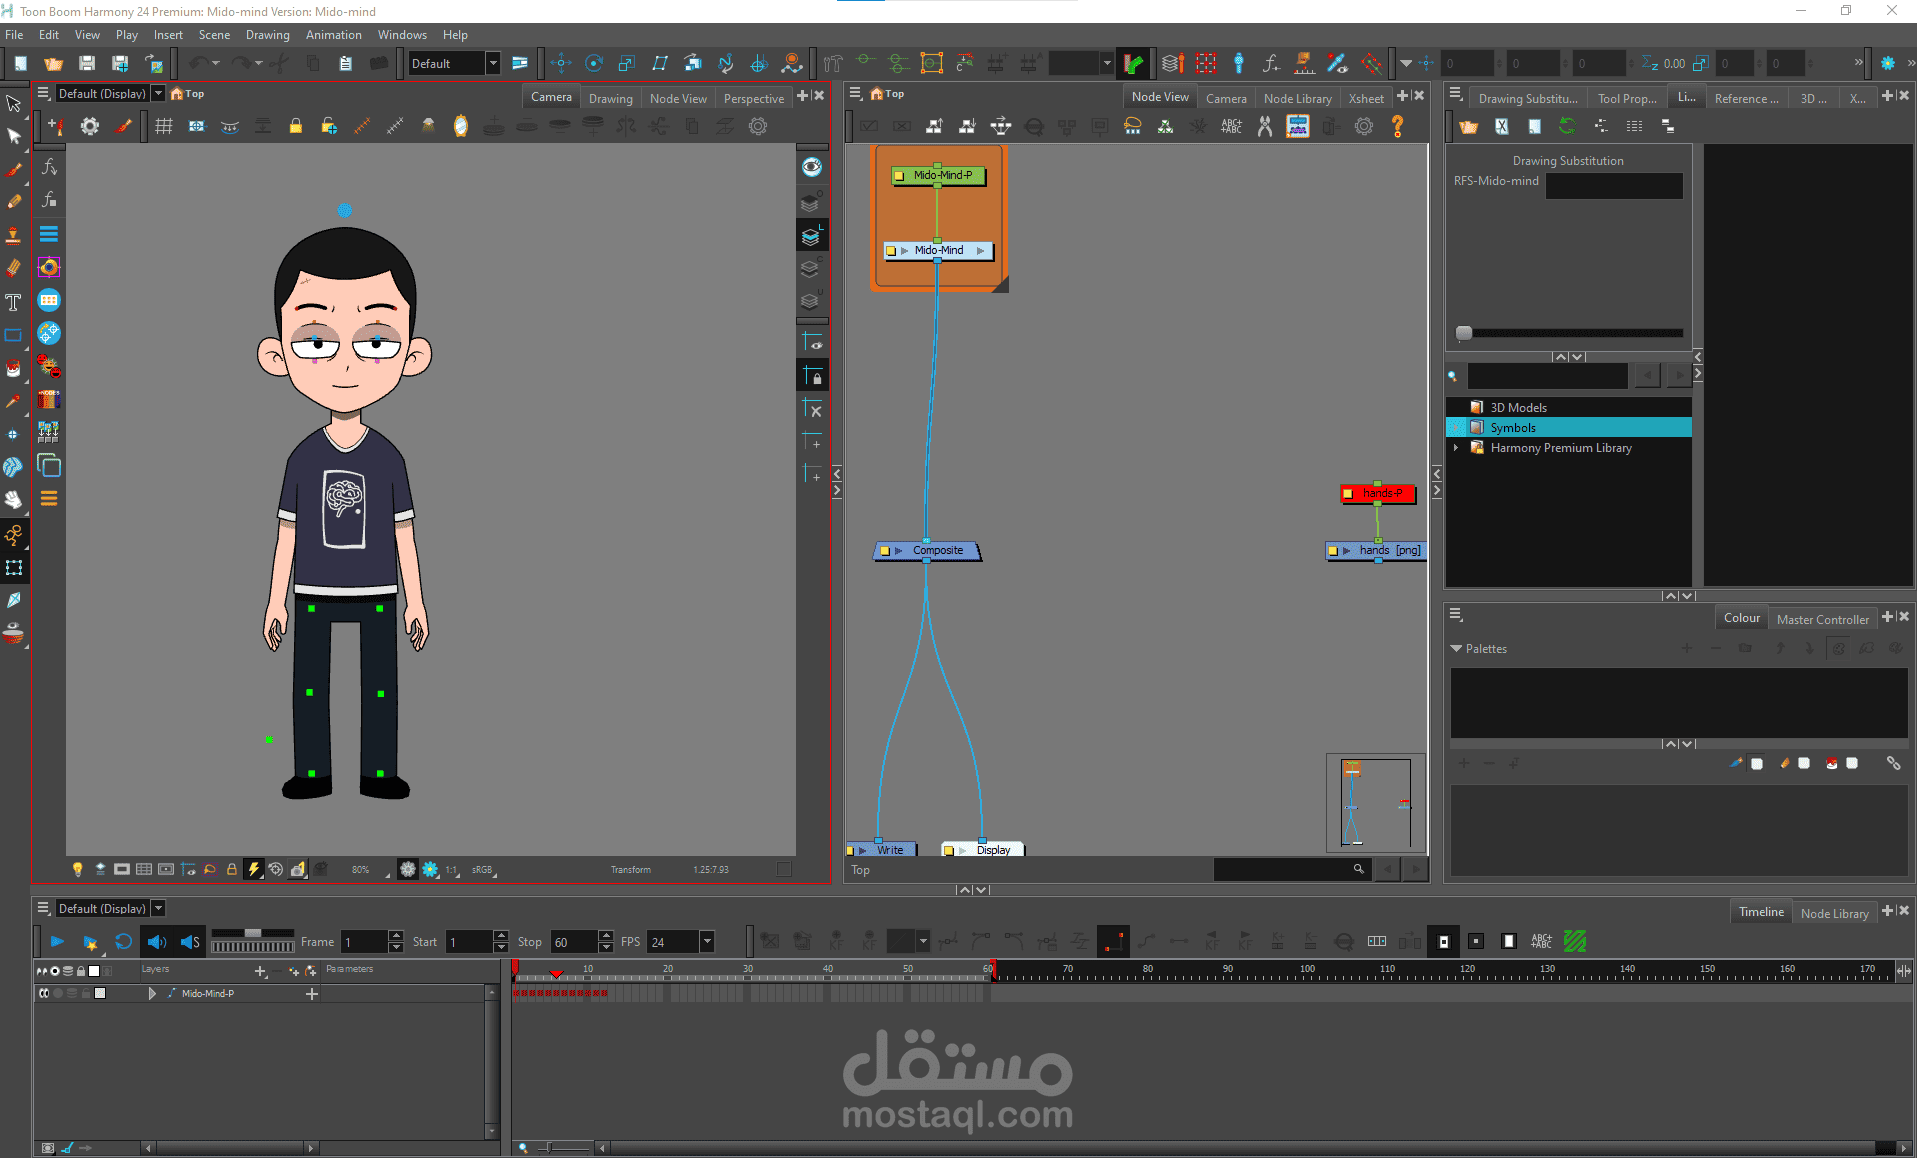Open the Default workspace dropdown
The height and width of the screenshot is (1158, 1917).
(x=493, y=63)
